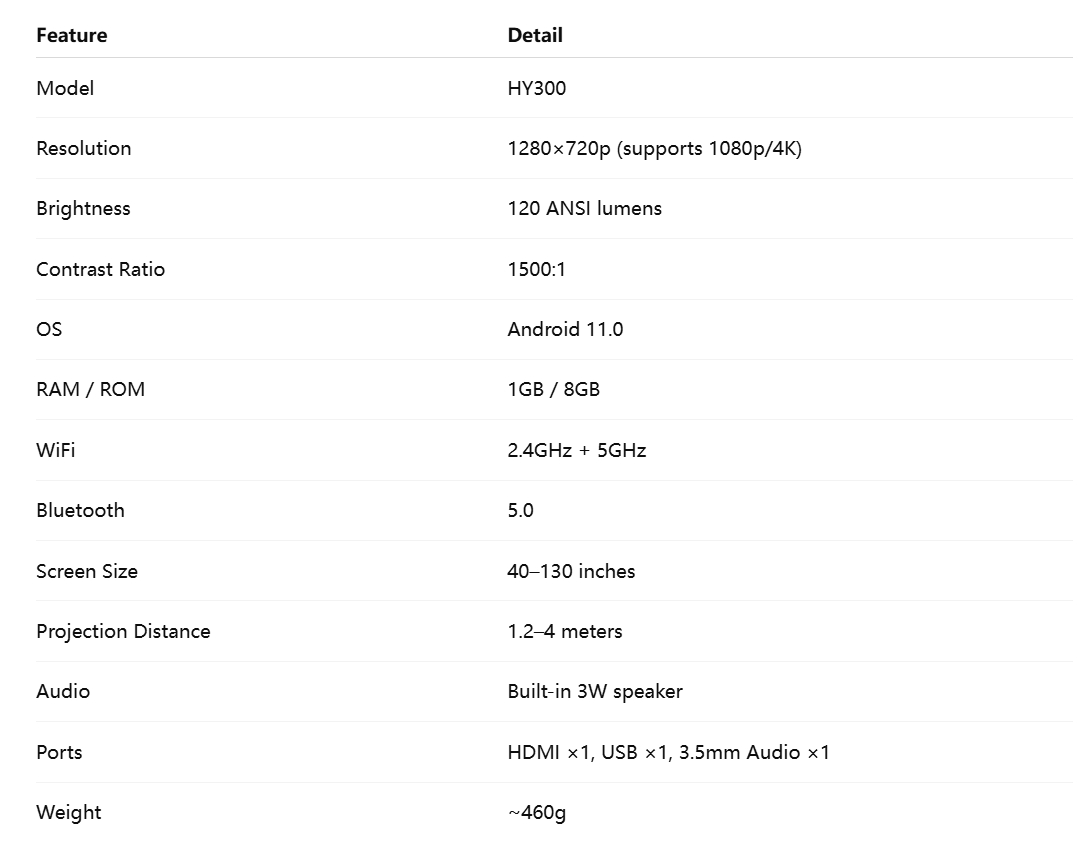Image resolution: width=1087 pixels, height=868 pixels.
Task: Click the ~460g weight value
Action: [536, 812]
